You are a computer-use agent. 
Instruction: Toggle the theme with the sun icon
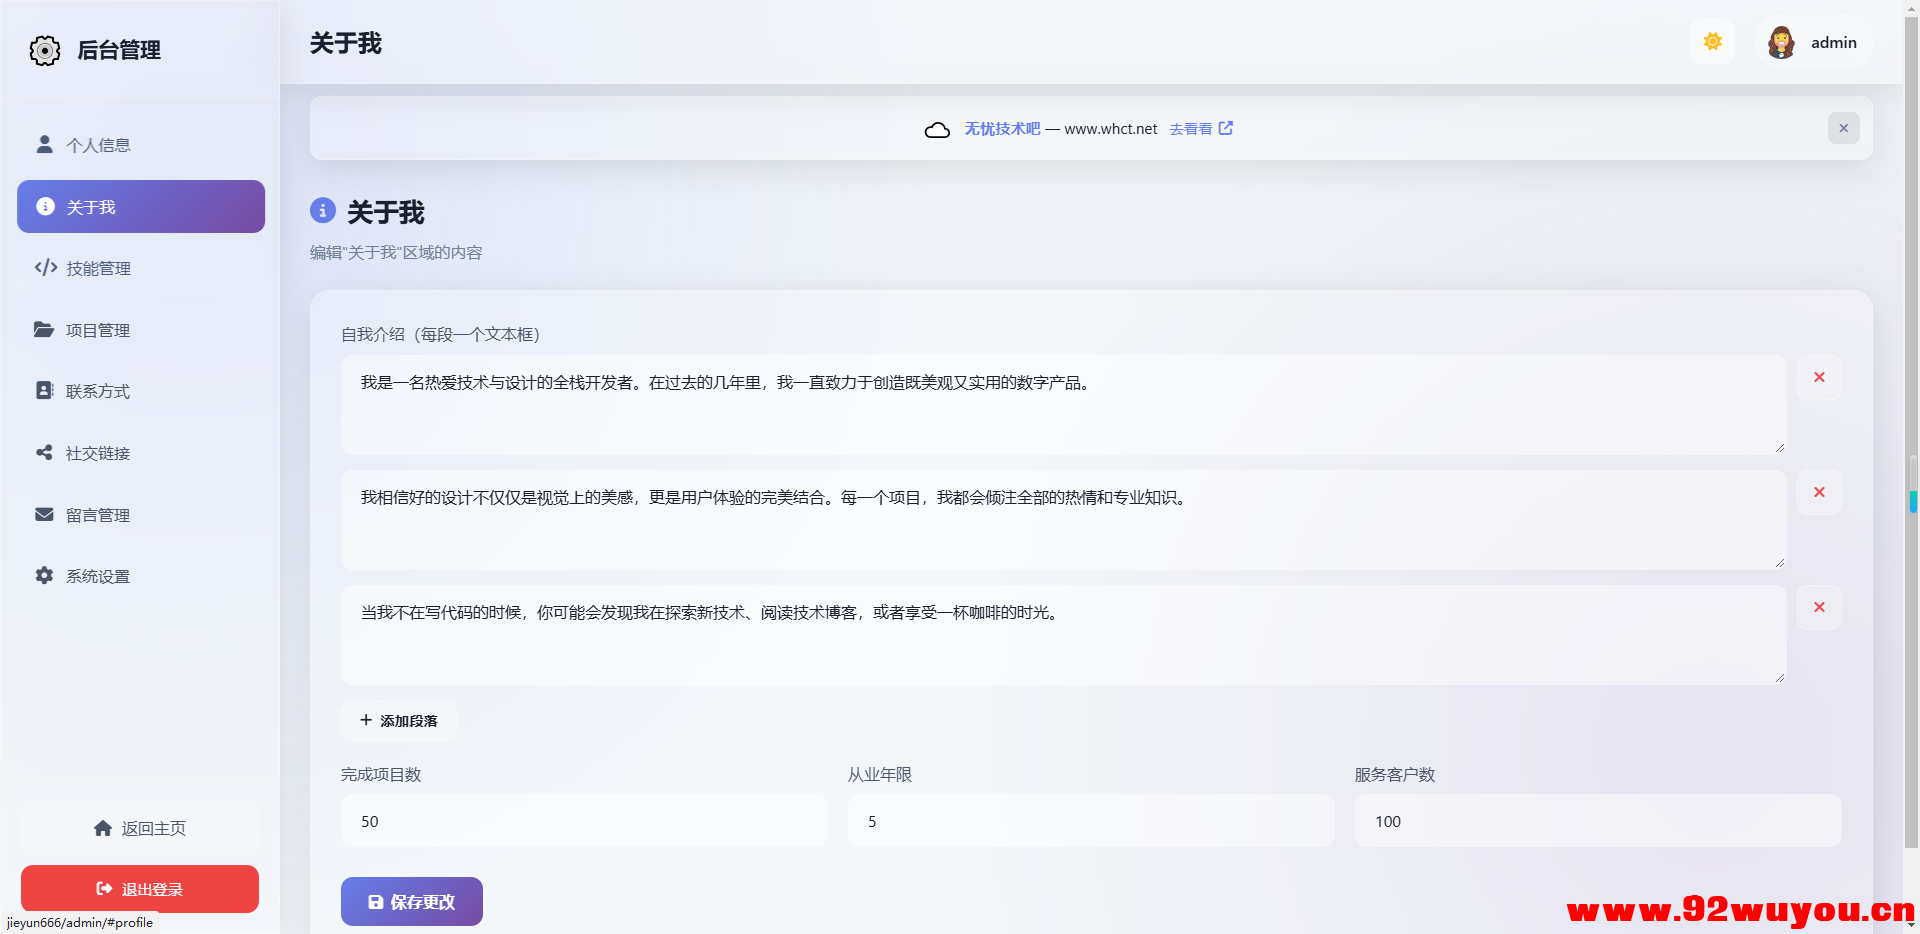(1712, 41)
